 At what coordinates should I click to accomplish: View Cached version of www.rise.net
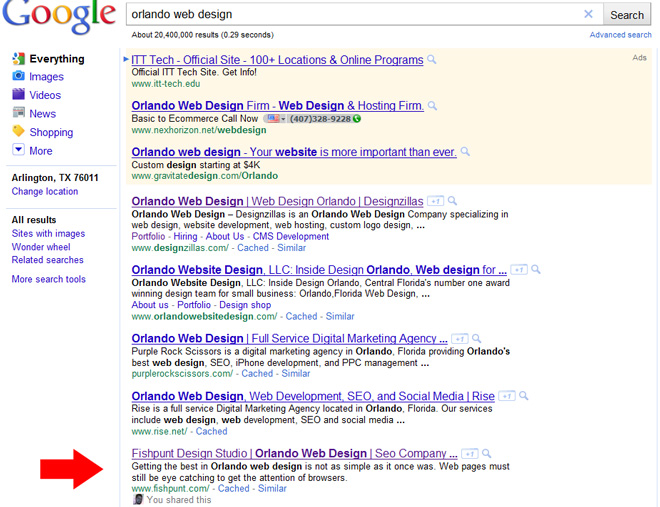coord(211,431)
